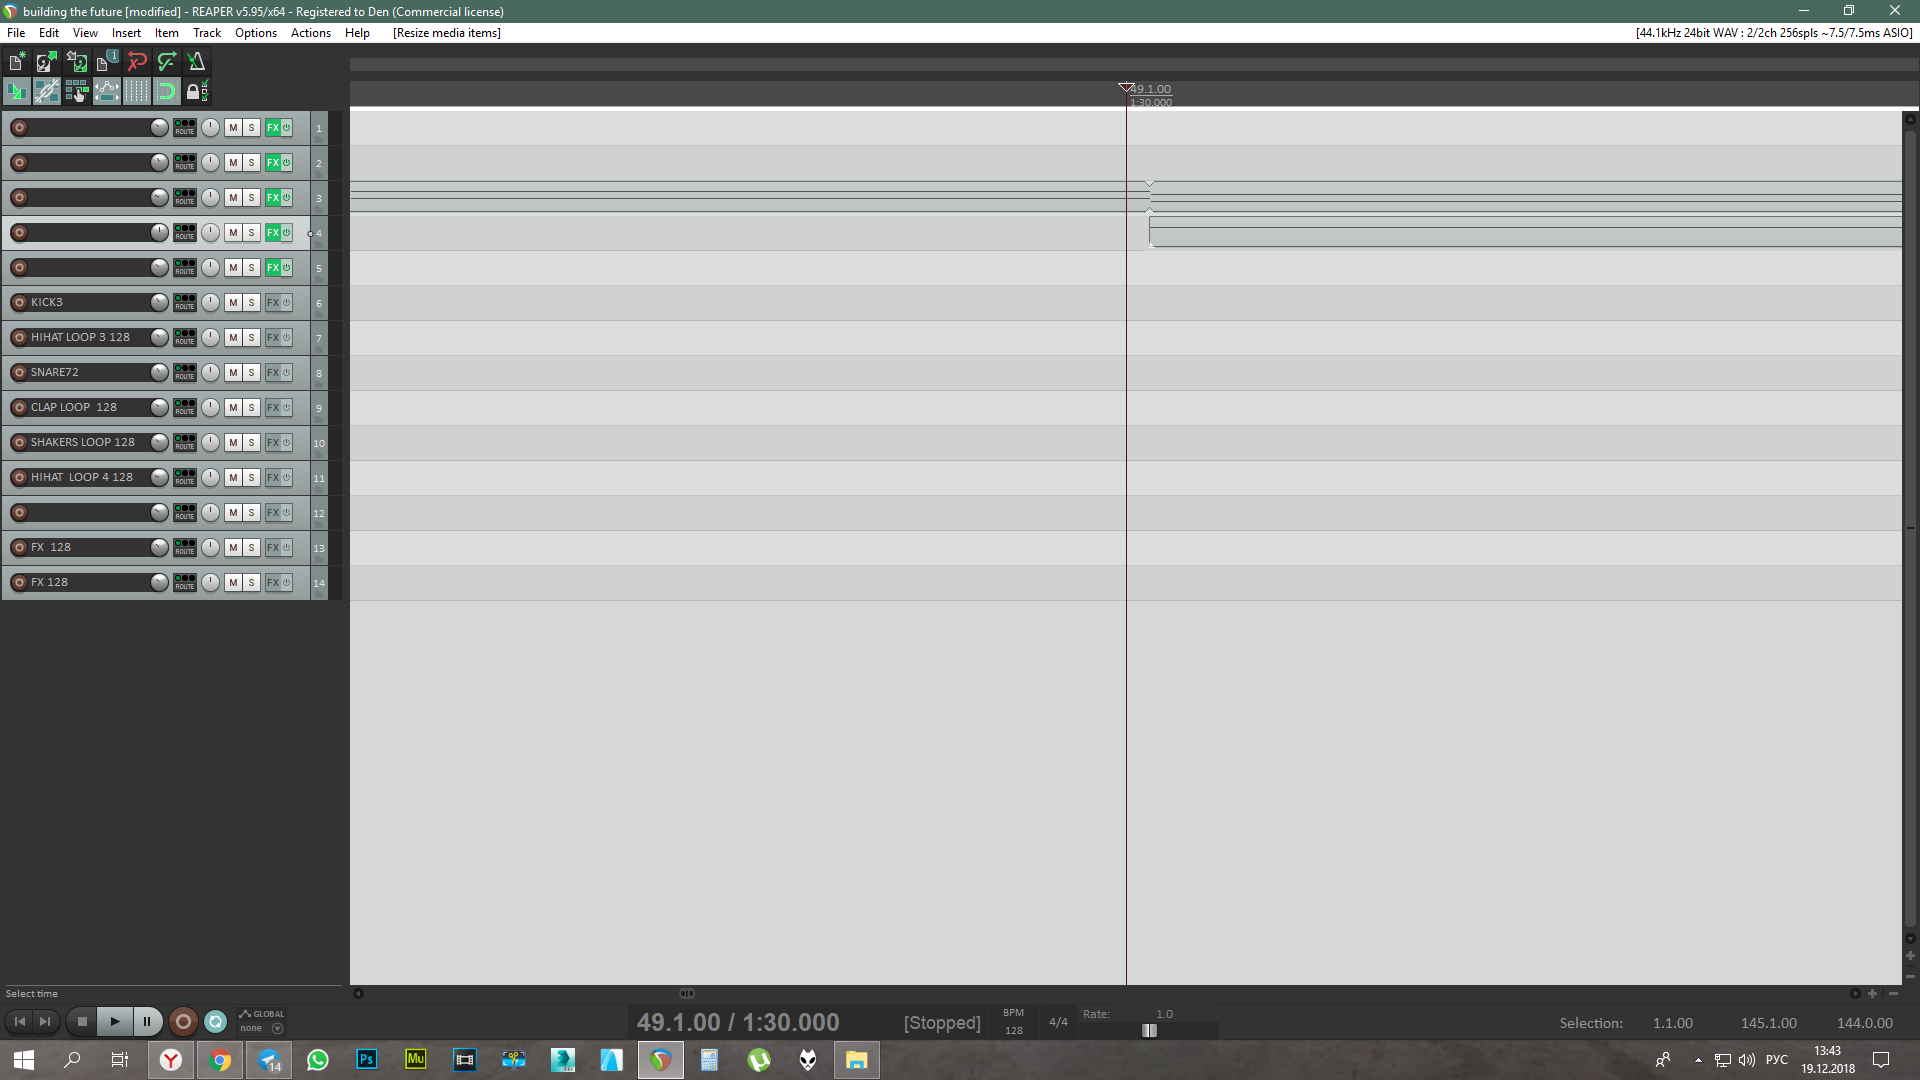This screenshot has height=1080, width=1920.
Task: Mute the SNARE72 track
Action: (233, 373)
